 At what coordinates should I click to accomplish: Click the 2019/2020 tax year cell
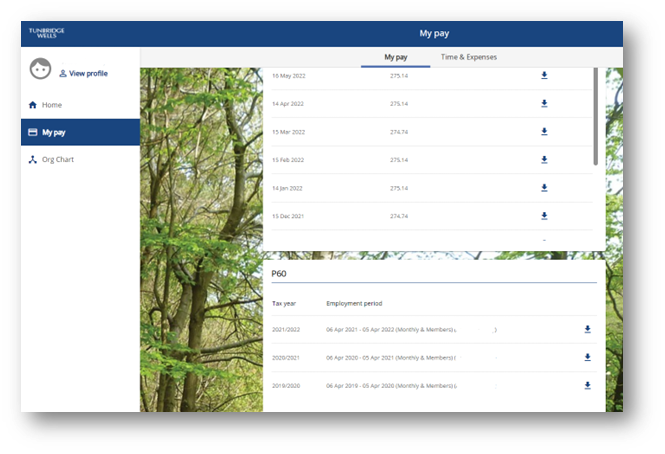click(x=286, y=386)
